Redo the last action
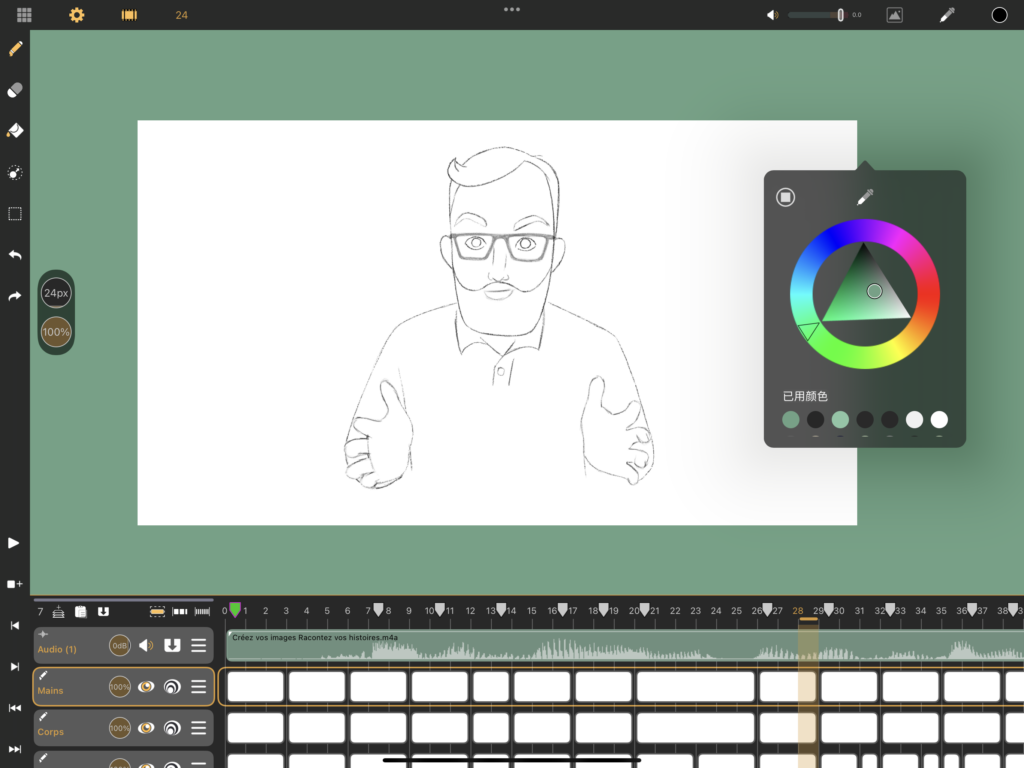Viewport: 1024px width, 768px height. click(x=15, y=296)
